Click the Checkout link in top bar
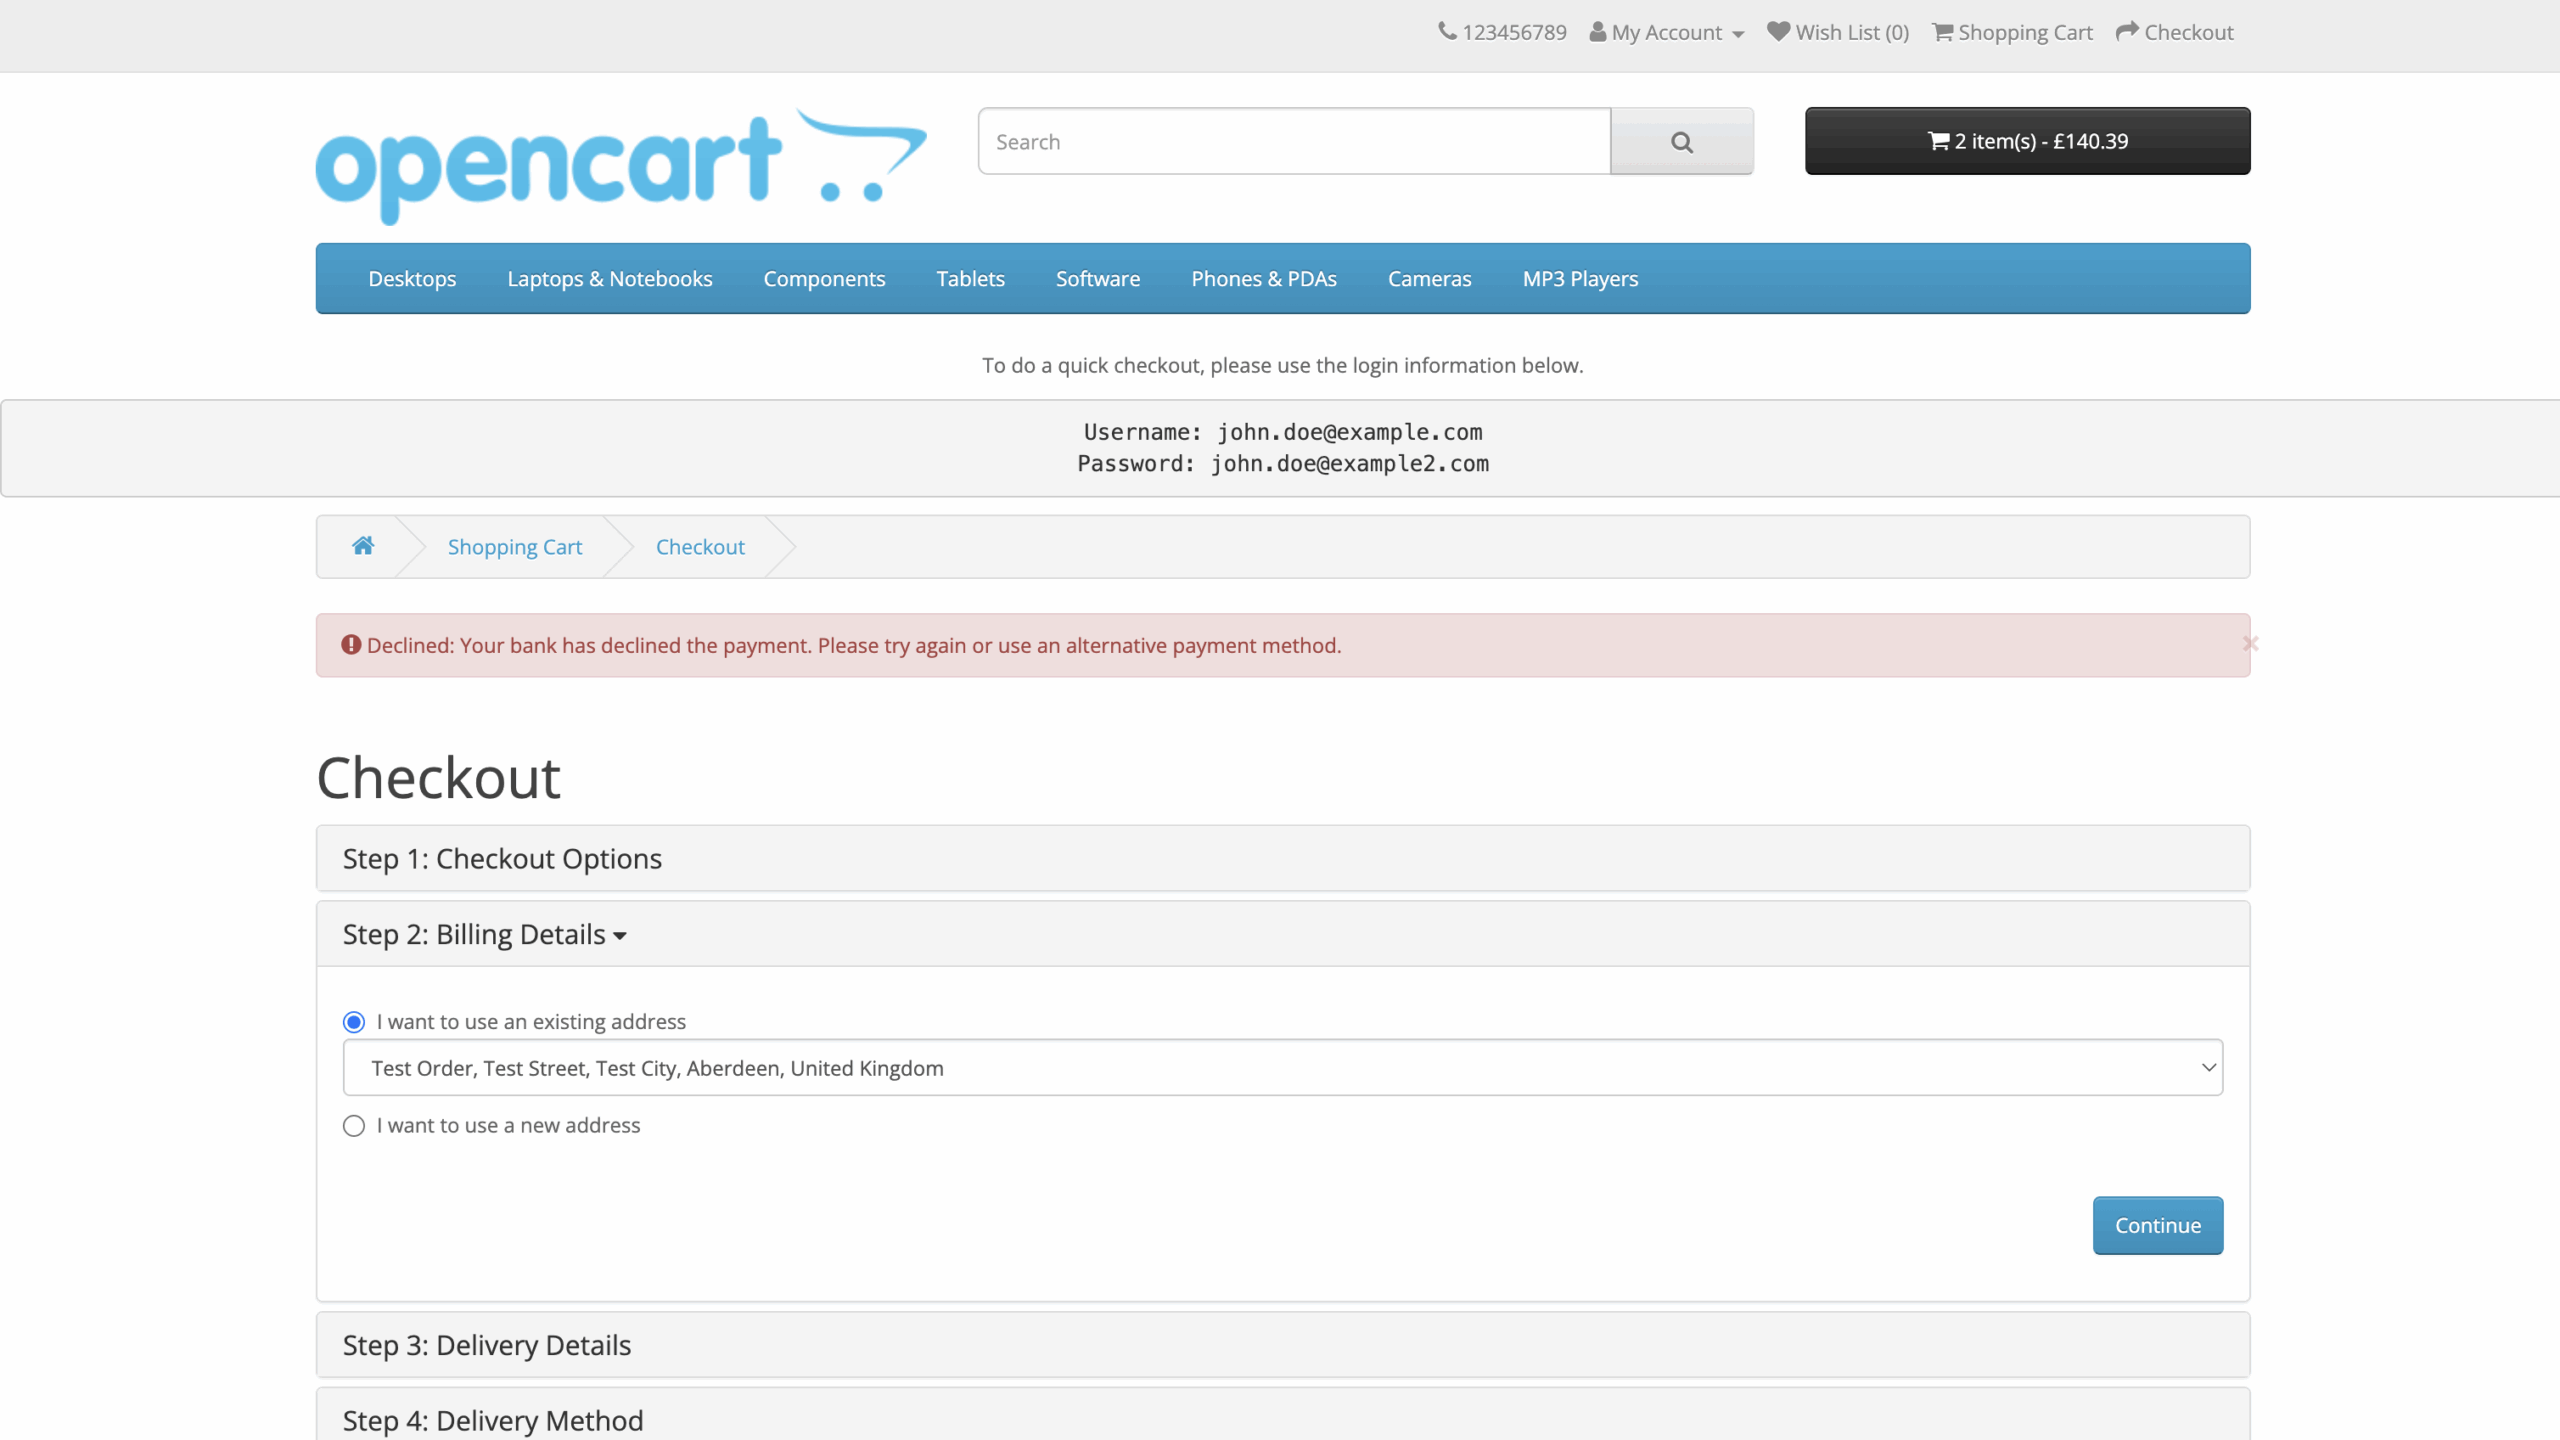The height and width of the screenshot is (1440, 2560). pos(2188,32)
